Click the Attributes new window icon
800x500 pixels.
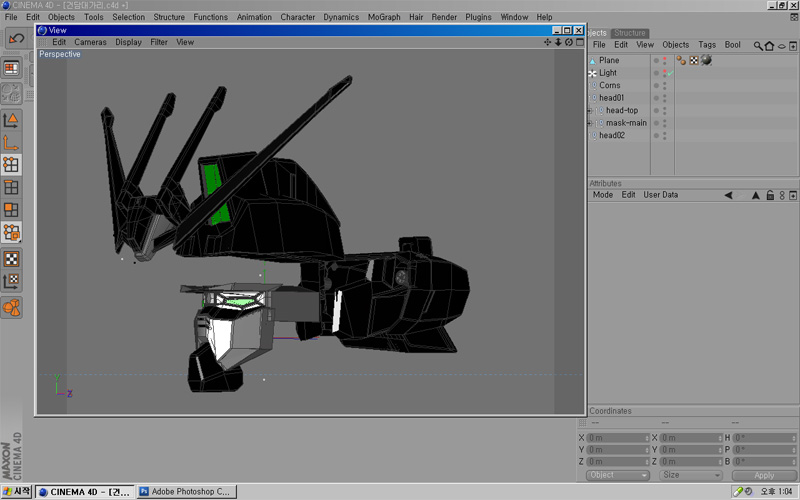[x=793, y=195]
